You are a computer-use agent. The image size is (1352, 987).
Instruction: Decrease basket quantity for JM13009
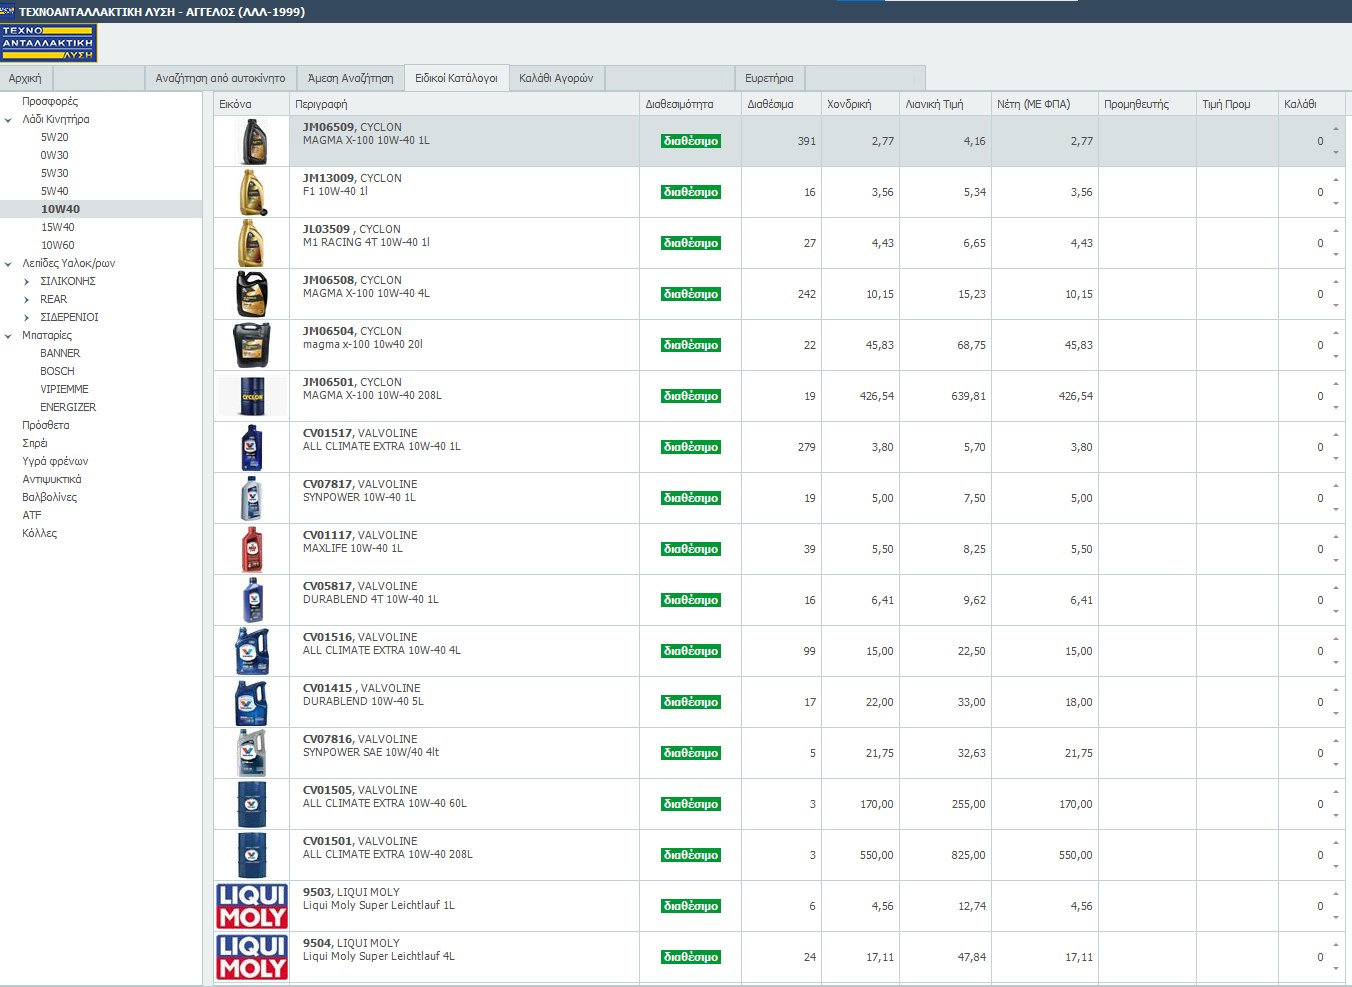1336,204
